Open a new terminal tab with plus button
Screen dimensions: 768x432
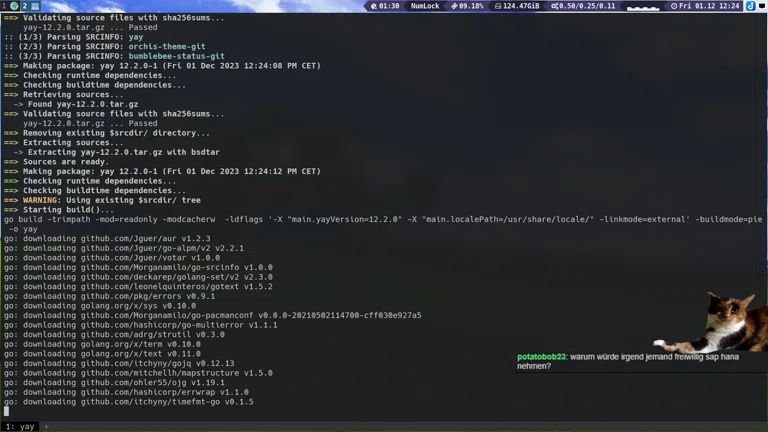47,427
